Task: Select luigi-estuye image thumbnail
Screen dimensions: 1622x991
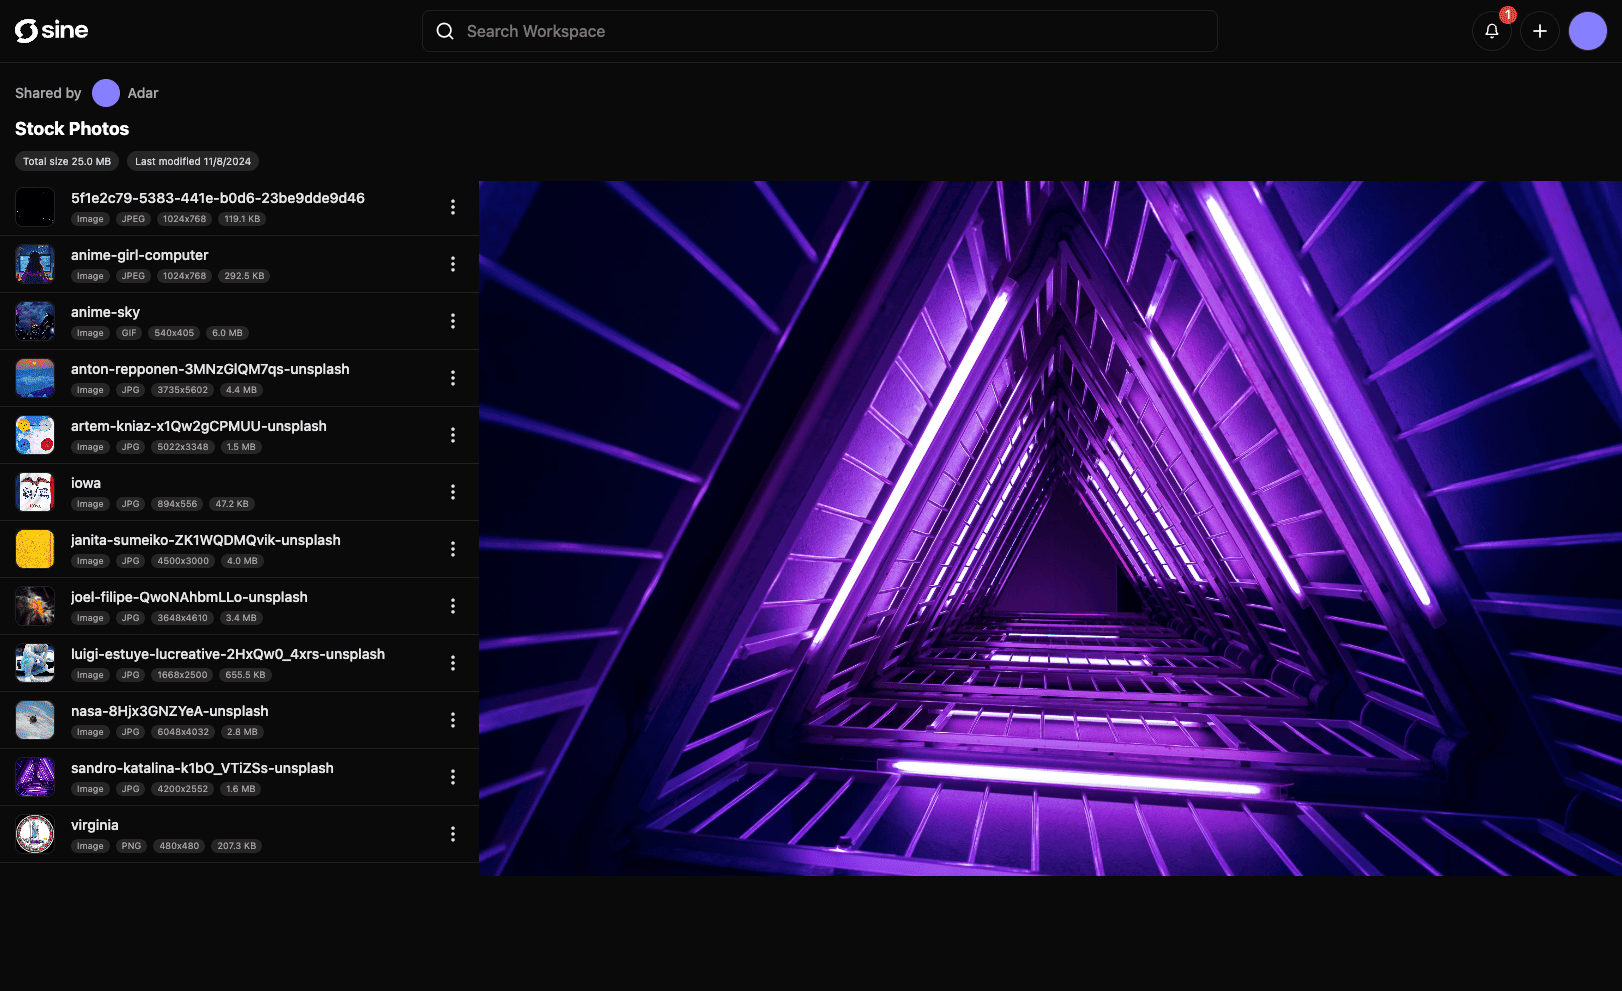Action: [35, 663]
